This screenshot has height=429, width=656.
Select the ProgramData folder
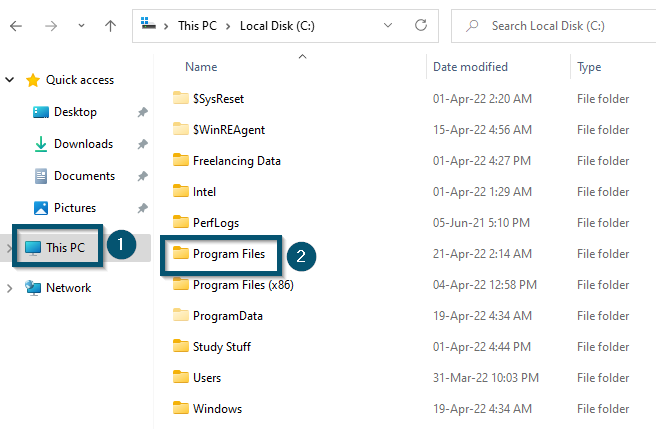[228, 316]
